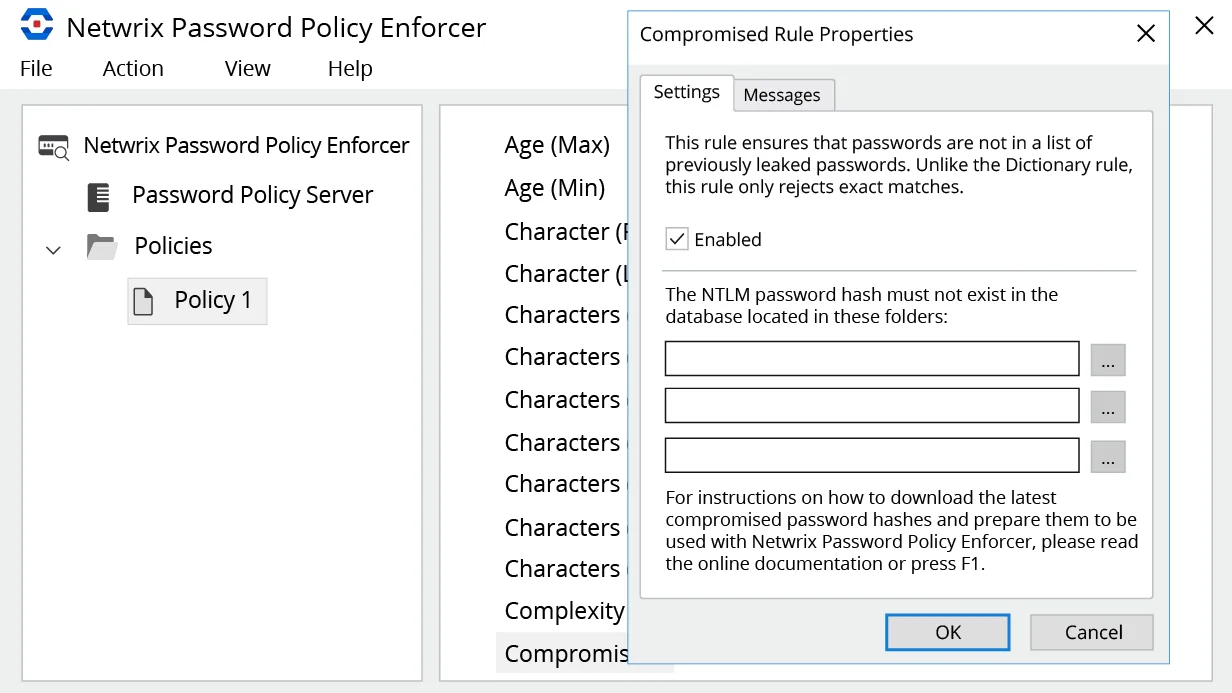Confirm the dialog with OK
This screenshot has height=693, width=1232.
pos(948,632)
